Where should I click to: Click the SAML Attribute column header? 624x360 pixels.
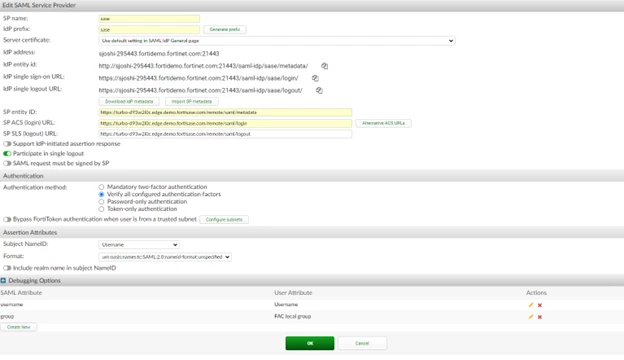[21, 293]
